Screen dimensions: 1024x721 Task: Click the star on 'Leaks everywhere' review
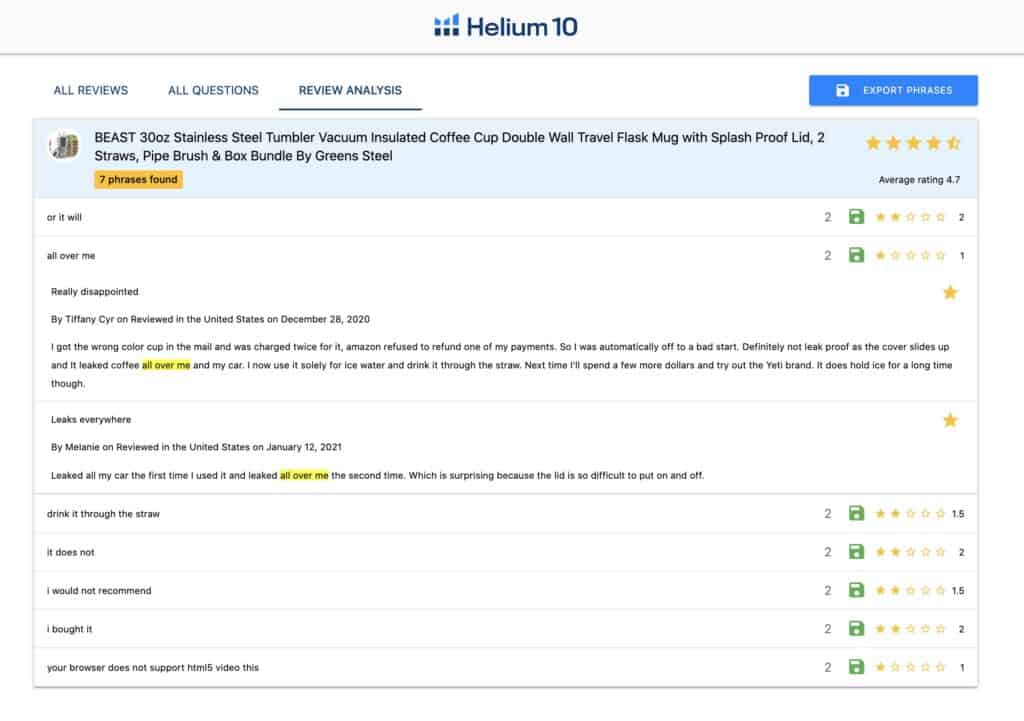tap(950, 420)
